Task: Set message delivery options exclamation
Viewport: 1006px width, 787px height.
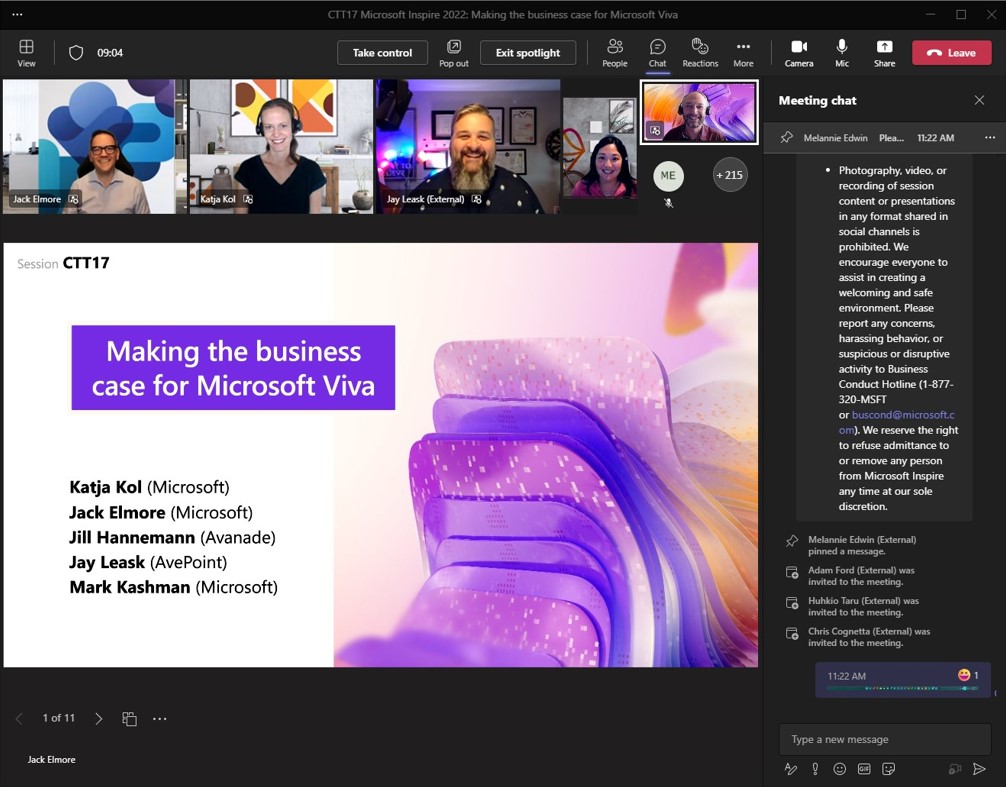Action: coord(815,768)
